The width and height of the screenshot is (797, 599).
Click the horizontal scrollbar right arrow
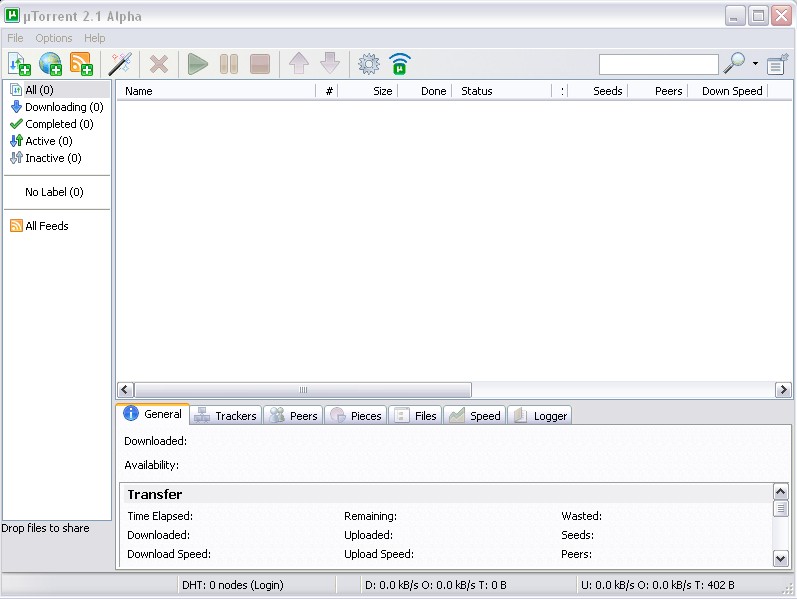(x=783, y=390)
